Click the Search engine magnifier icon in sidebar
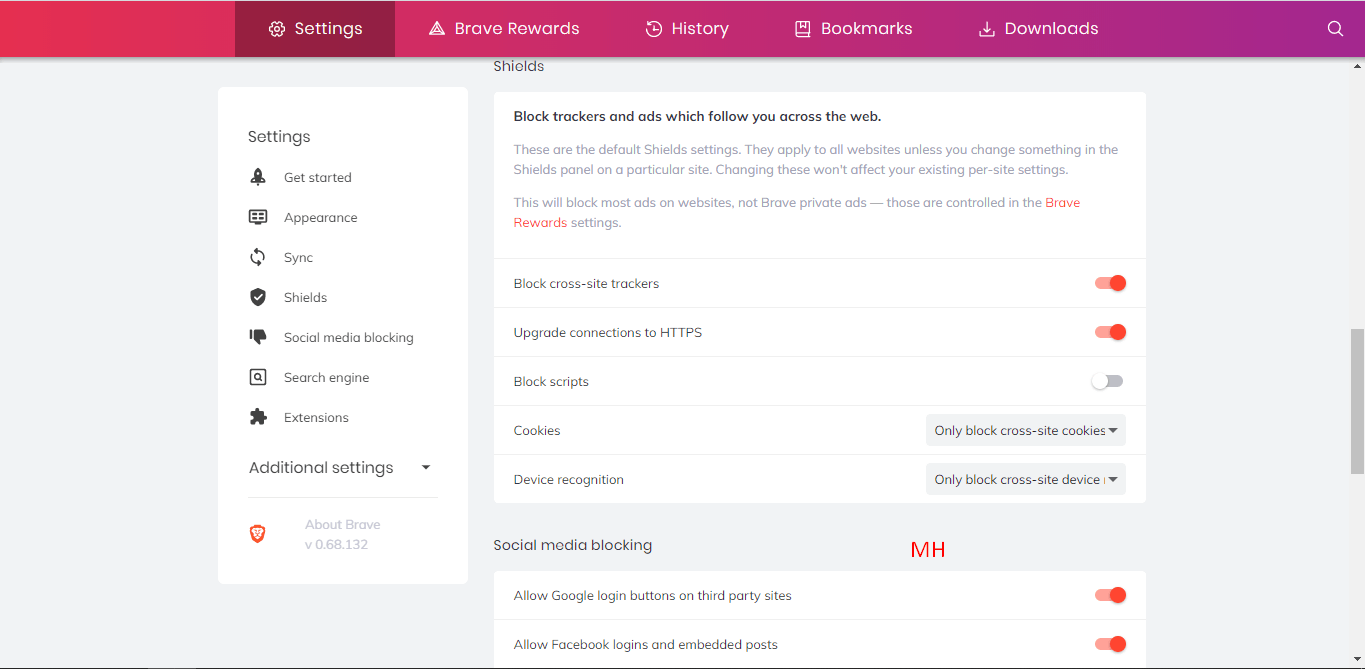Viewport: 1365px width, 669px height. [x=258, y=377]
